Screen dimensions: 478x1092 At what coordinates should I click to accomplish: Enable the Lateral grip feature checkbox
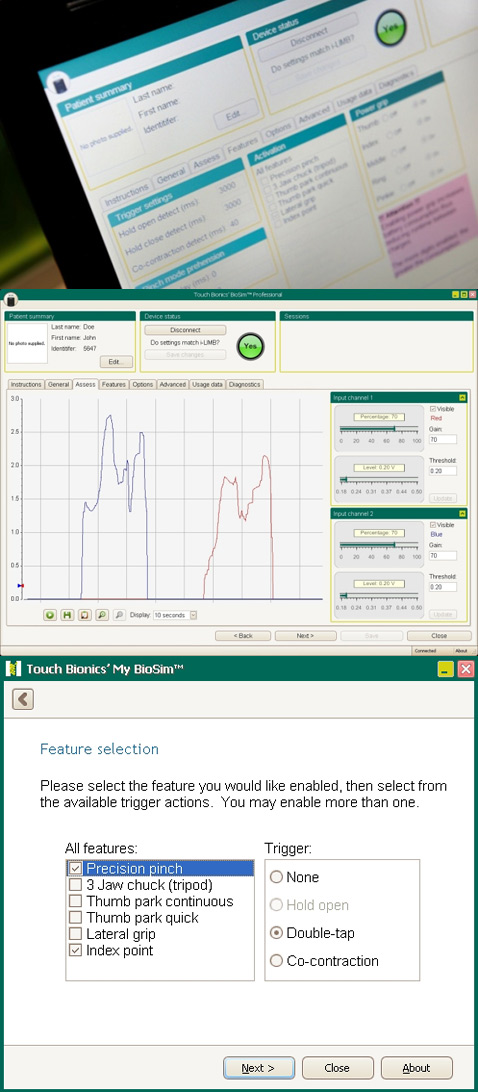[x=75, y=934]
